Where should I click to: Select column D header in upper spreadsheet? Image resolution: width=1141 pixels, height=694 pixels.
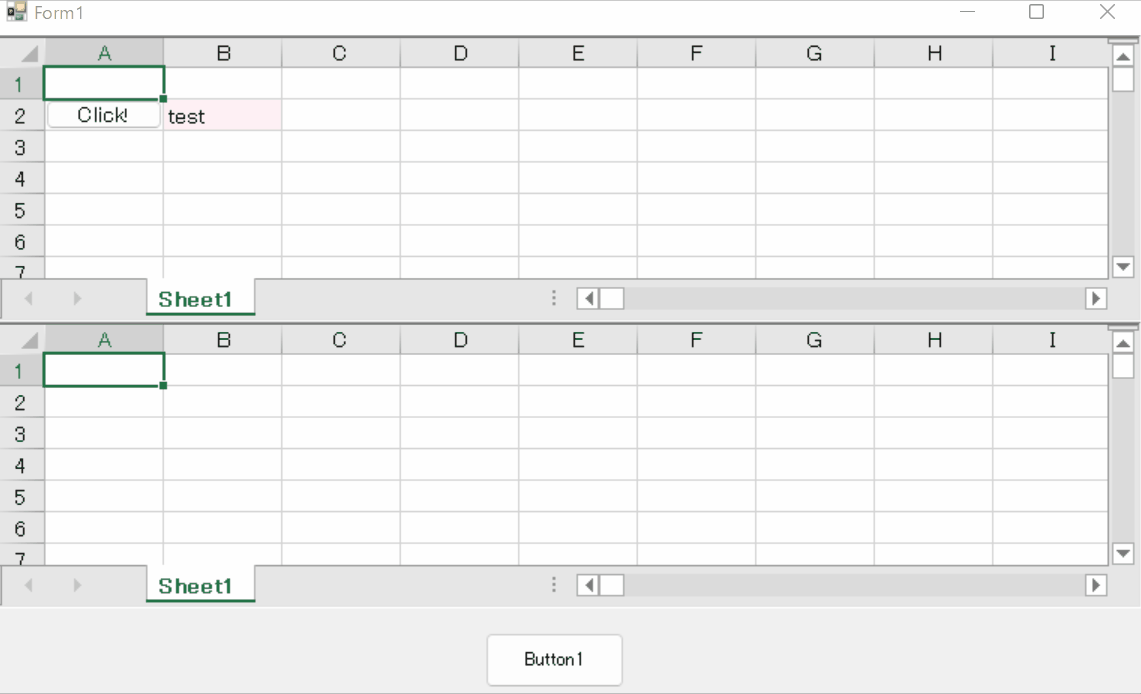(460, 53)
